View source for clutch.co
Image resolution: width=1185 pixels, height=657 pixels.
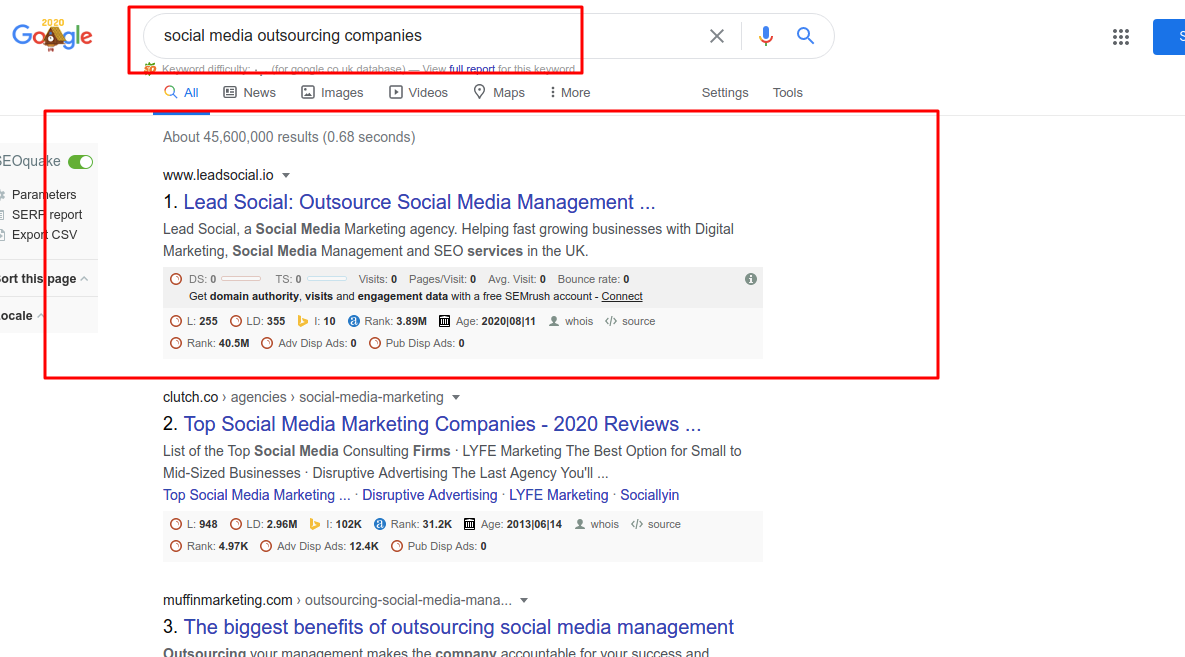(x=656, y=524)
